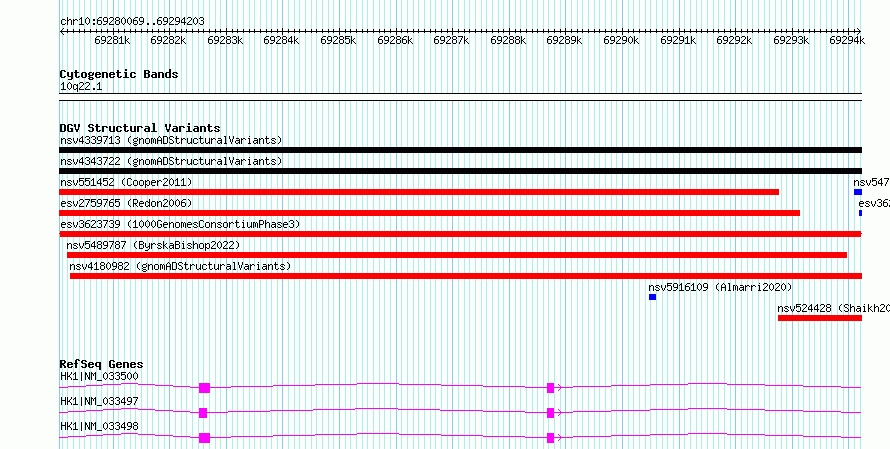Image resolution: width=890 pixels, height=449 pixels.
Task: Open nsv5489787 ByrskaBishop2022 red bar
Action: click(x=457, y=255)
